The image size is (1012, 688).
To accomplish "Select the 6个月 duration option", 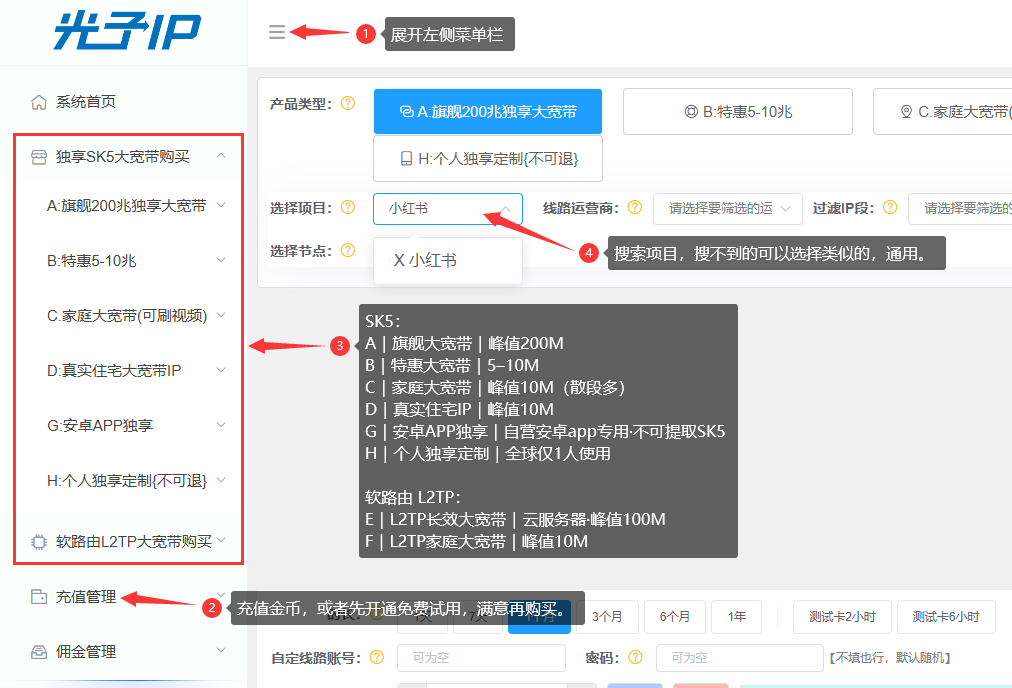I will (674, 617).
